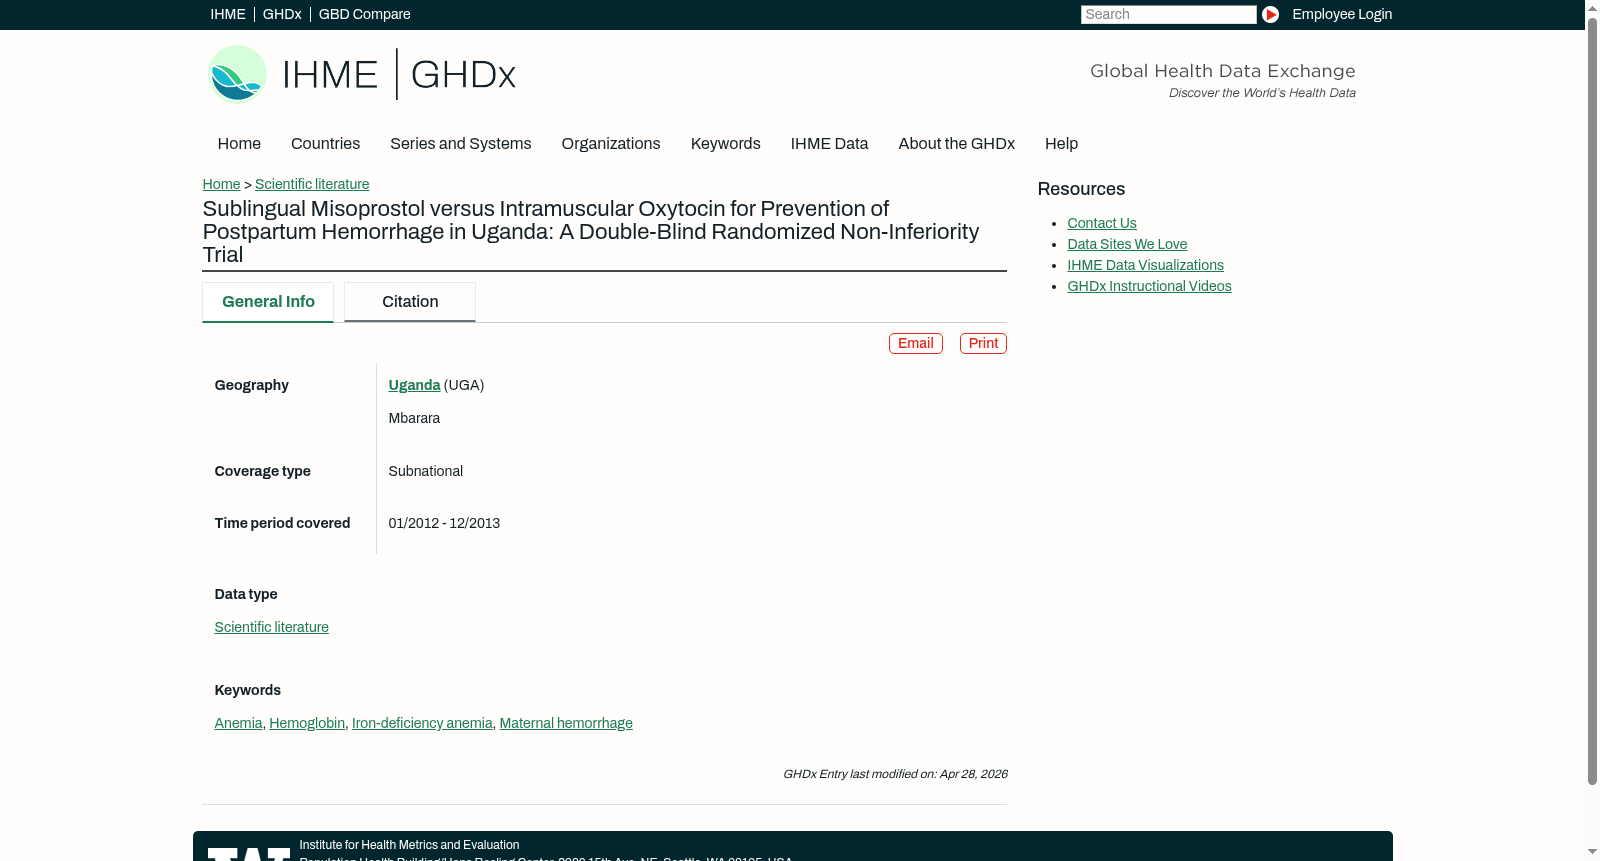Click the scrollbar up arrow
The image size is (1600, 861).
click(x=1592, y=7)
